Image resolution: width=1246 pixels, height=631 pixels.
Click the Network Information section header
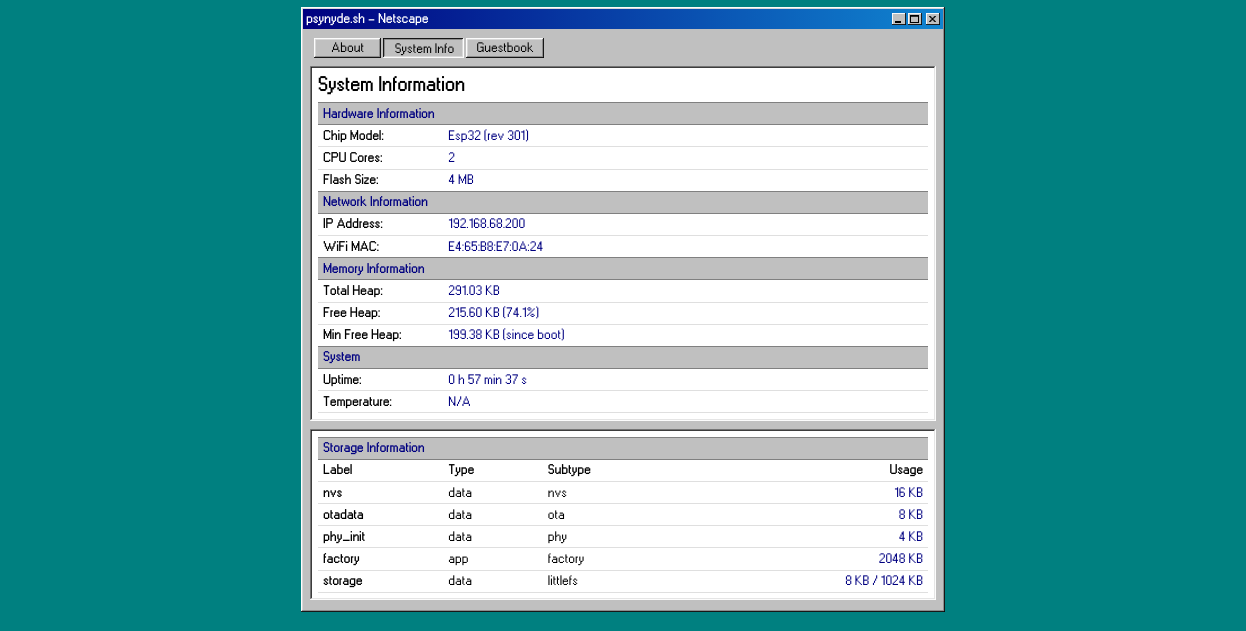coord(375,202)
